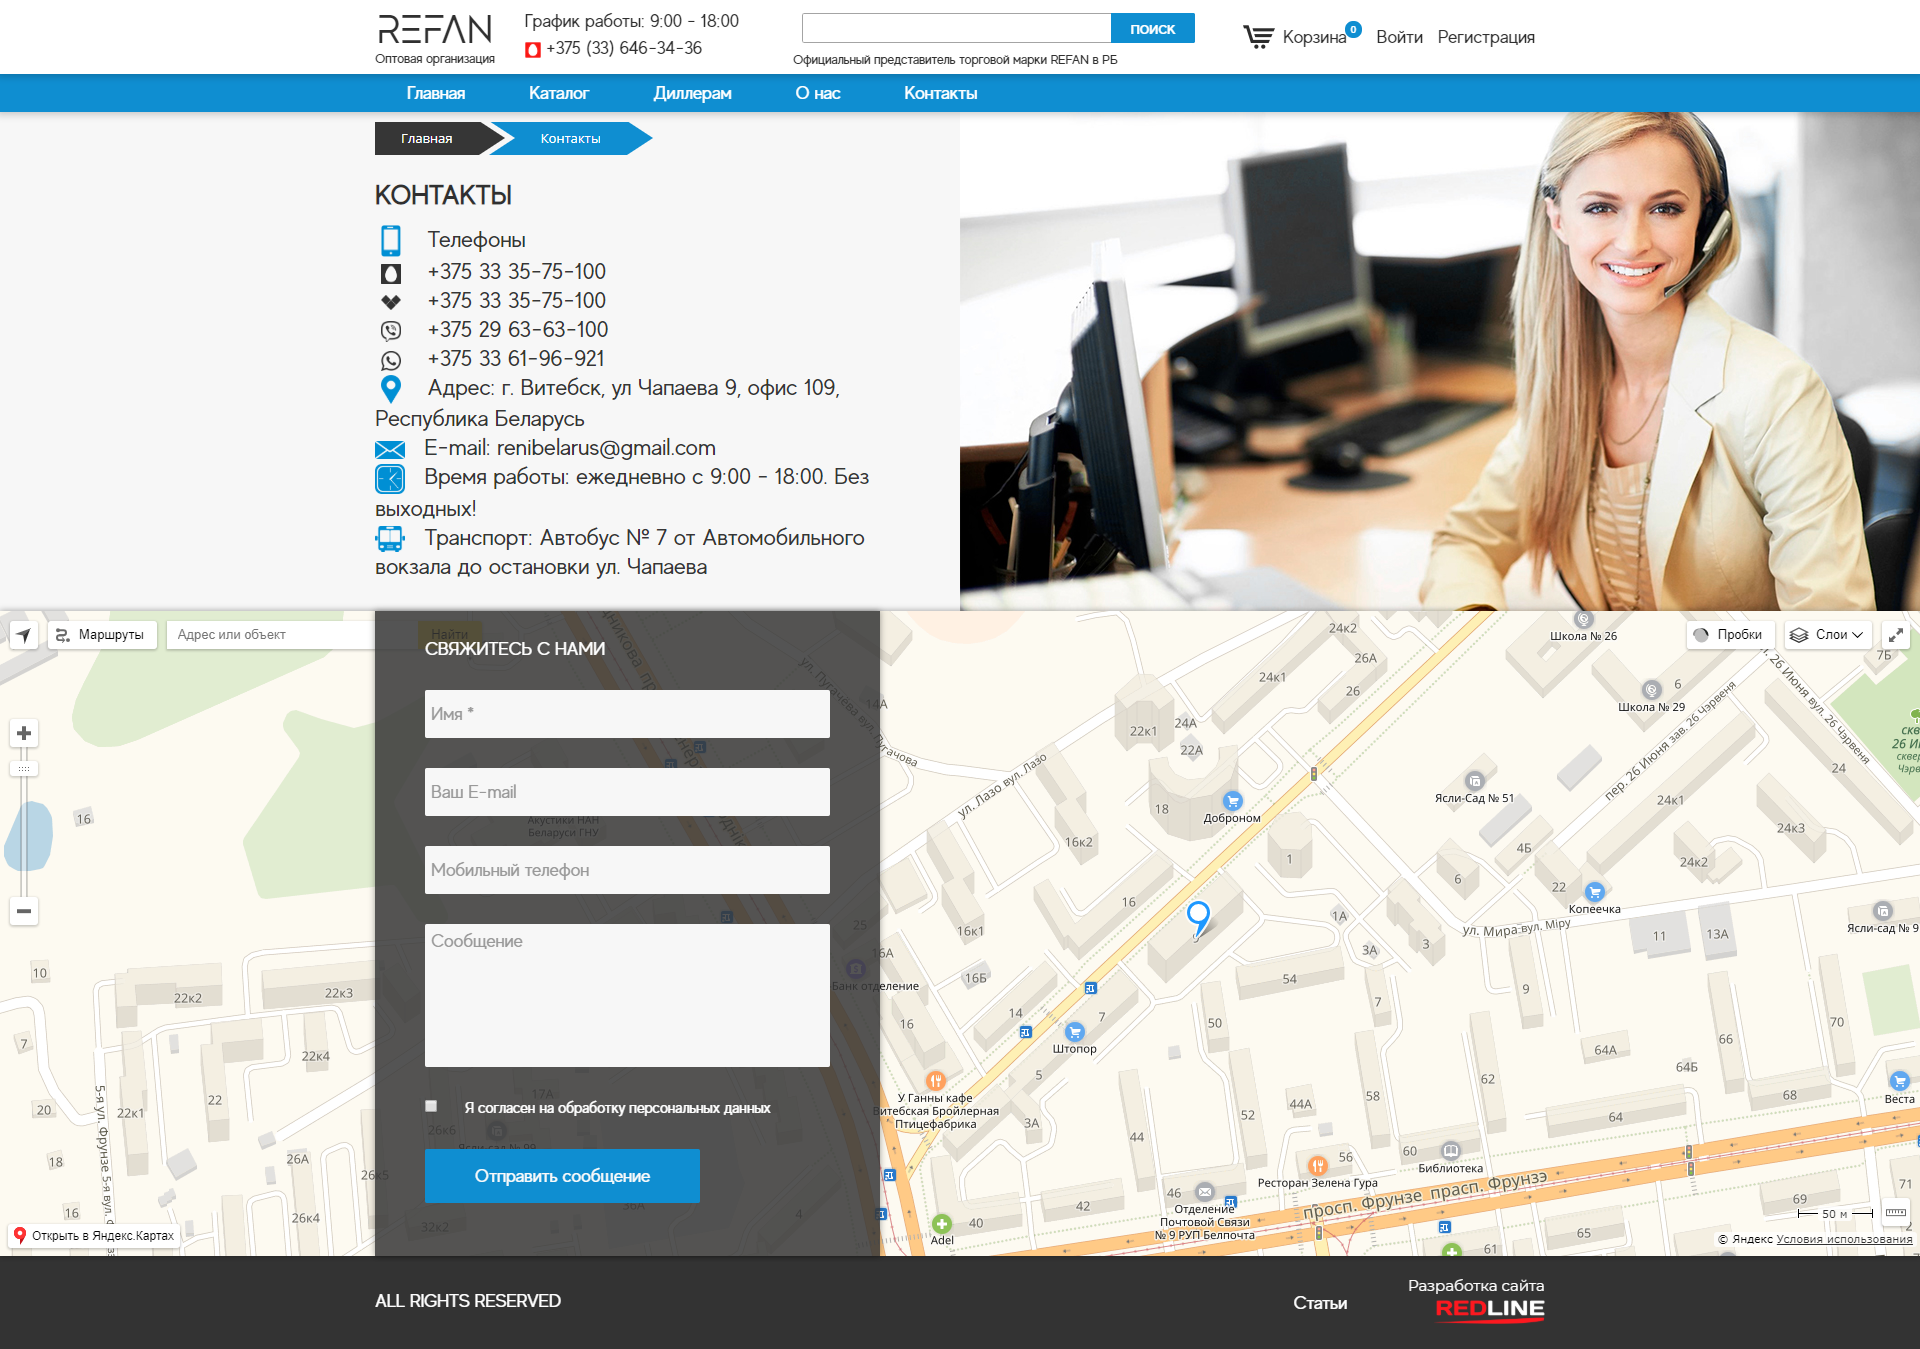Click phone number +375 33 61-96-921
This screenshot has width=1920, height=1349.
pos(516,359)
